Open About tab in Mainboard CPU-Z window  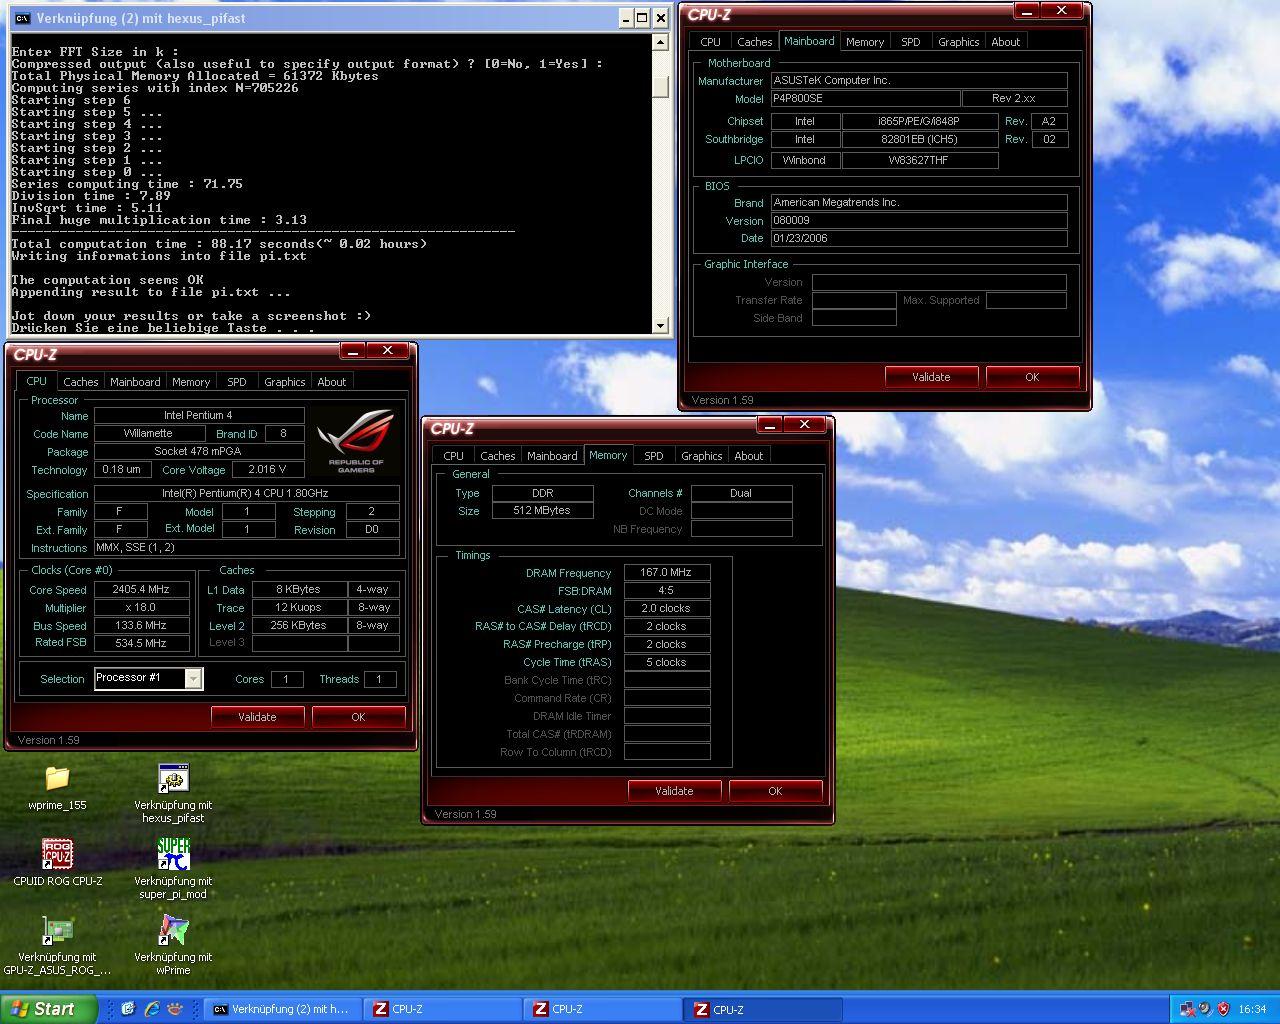(x=1006, y=42)
